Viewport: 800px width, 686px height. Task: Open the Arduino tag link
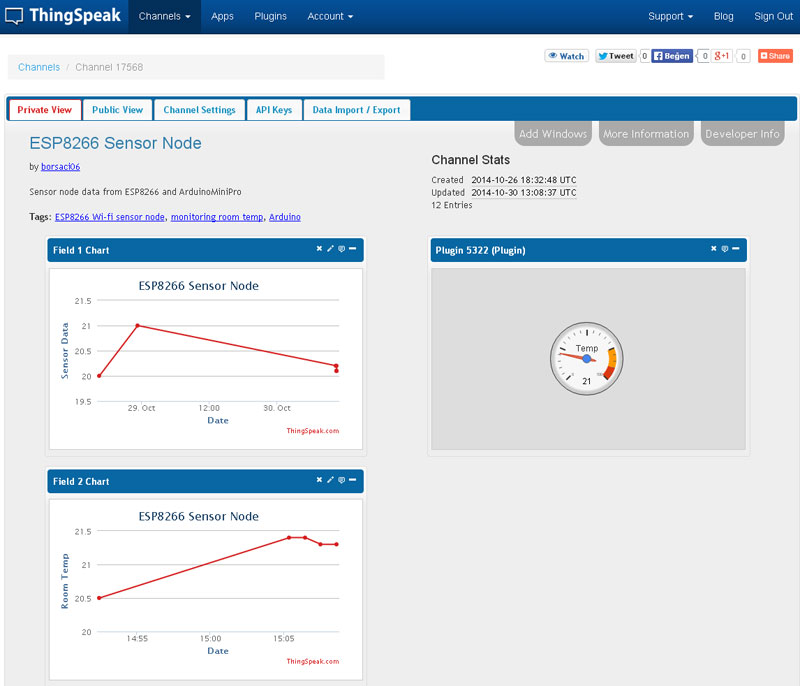285,217
